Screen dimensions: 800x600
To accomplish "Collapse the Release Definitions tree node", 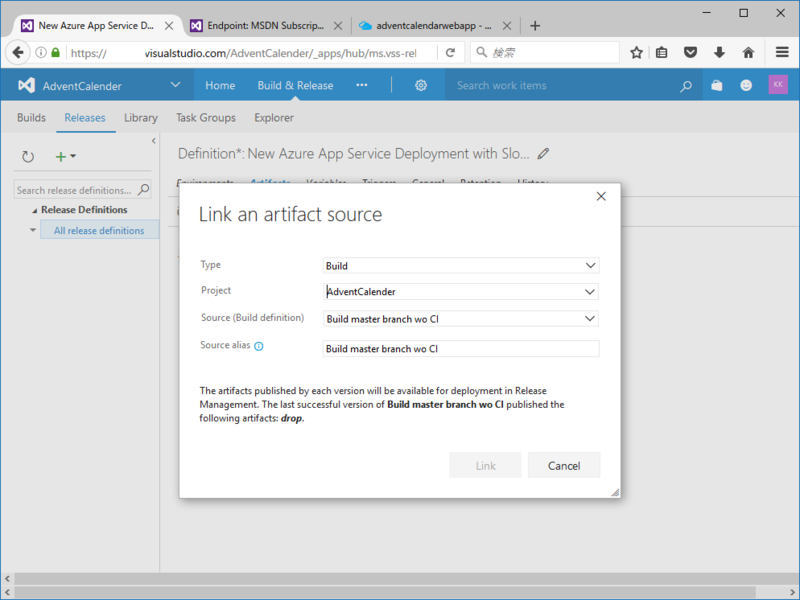I will 35,210.
